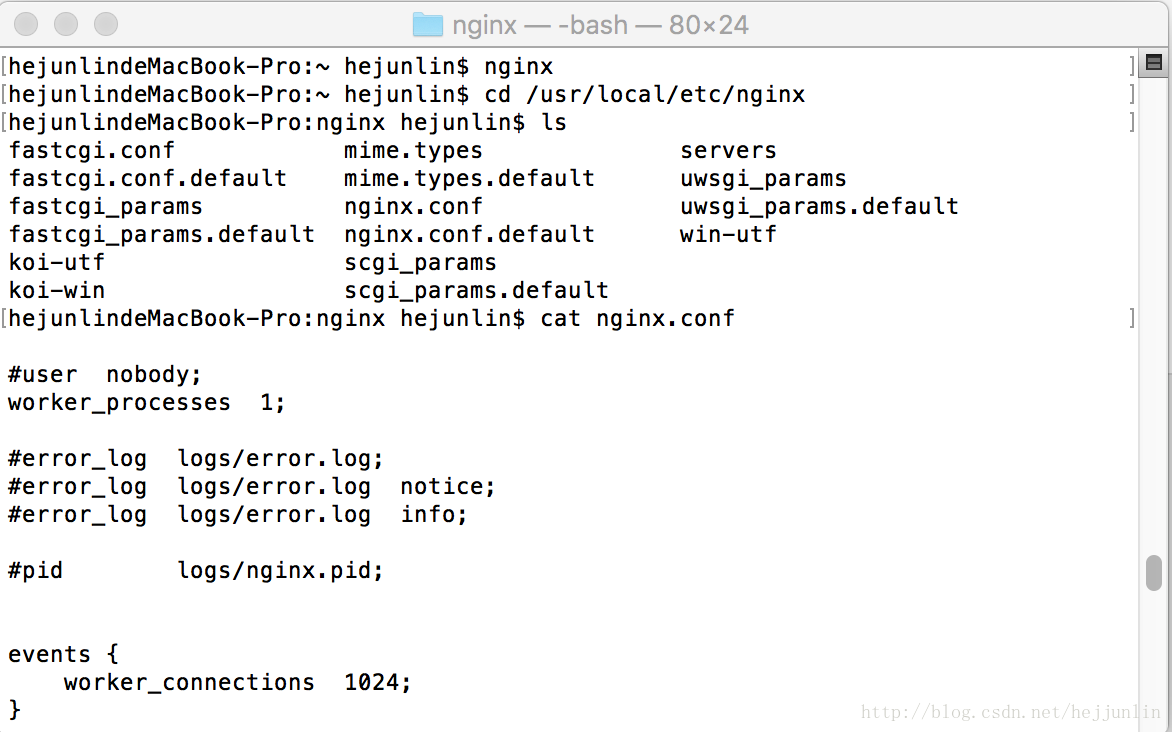Click the 'worker_connections 1024;' line
Image resolution: width=1172 pixels, height=732 pixels.
(x=238, y=683)
